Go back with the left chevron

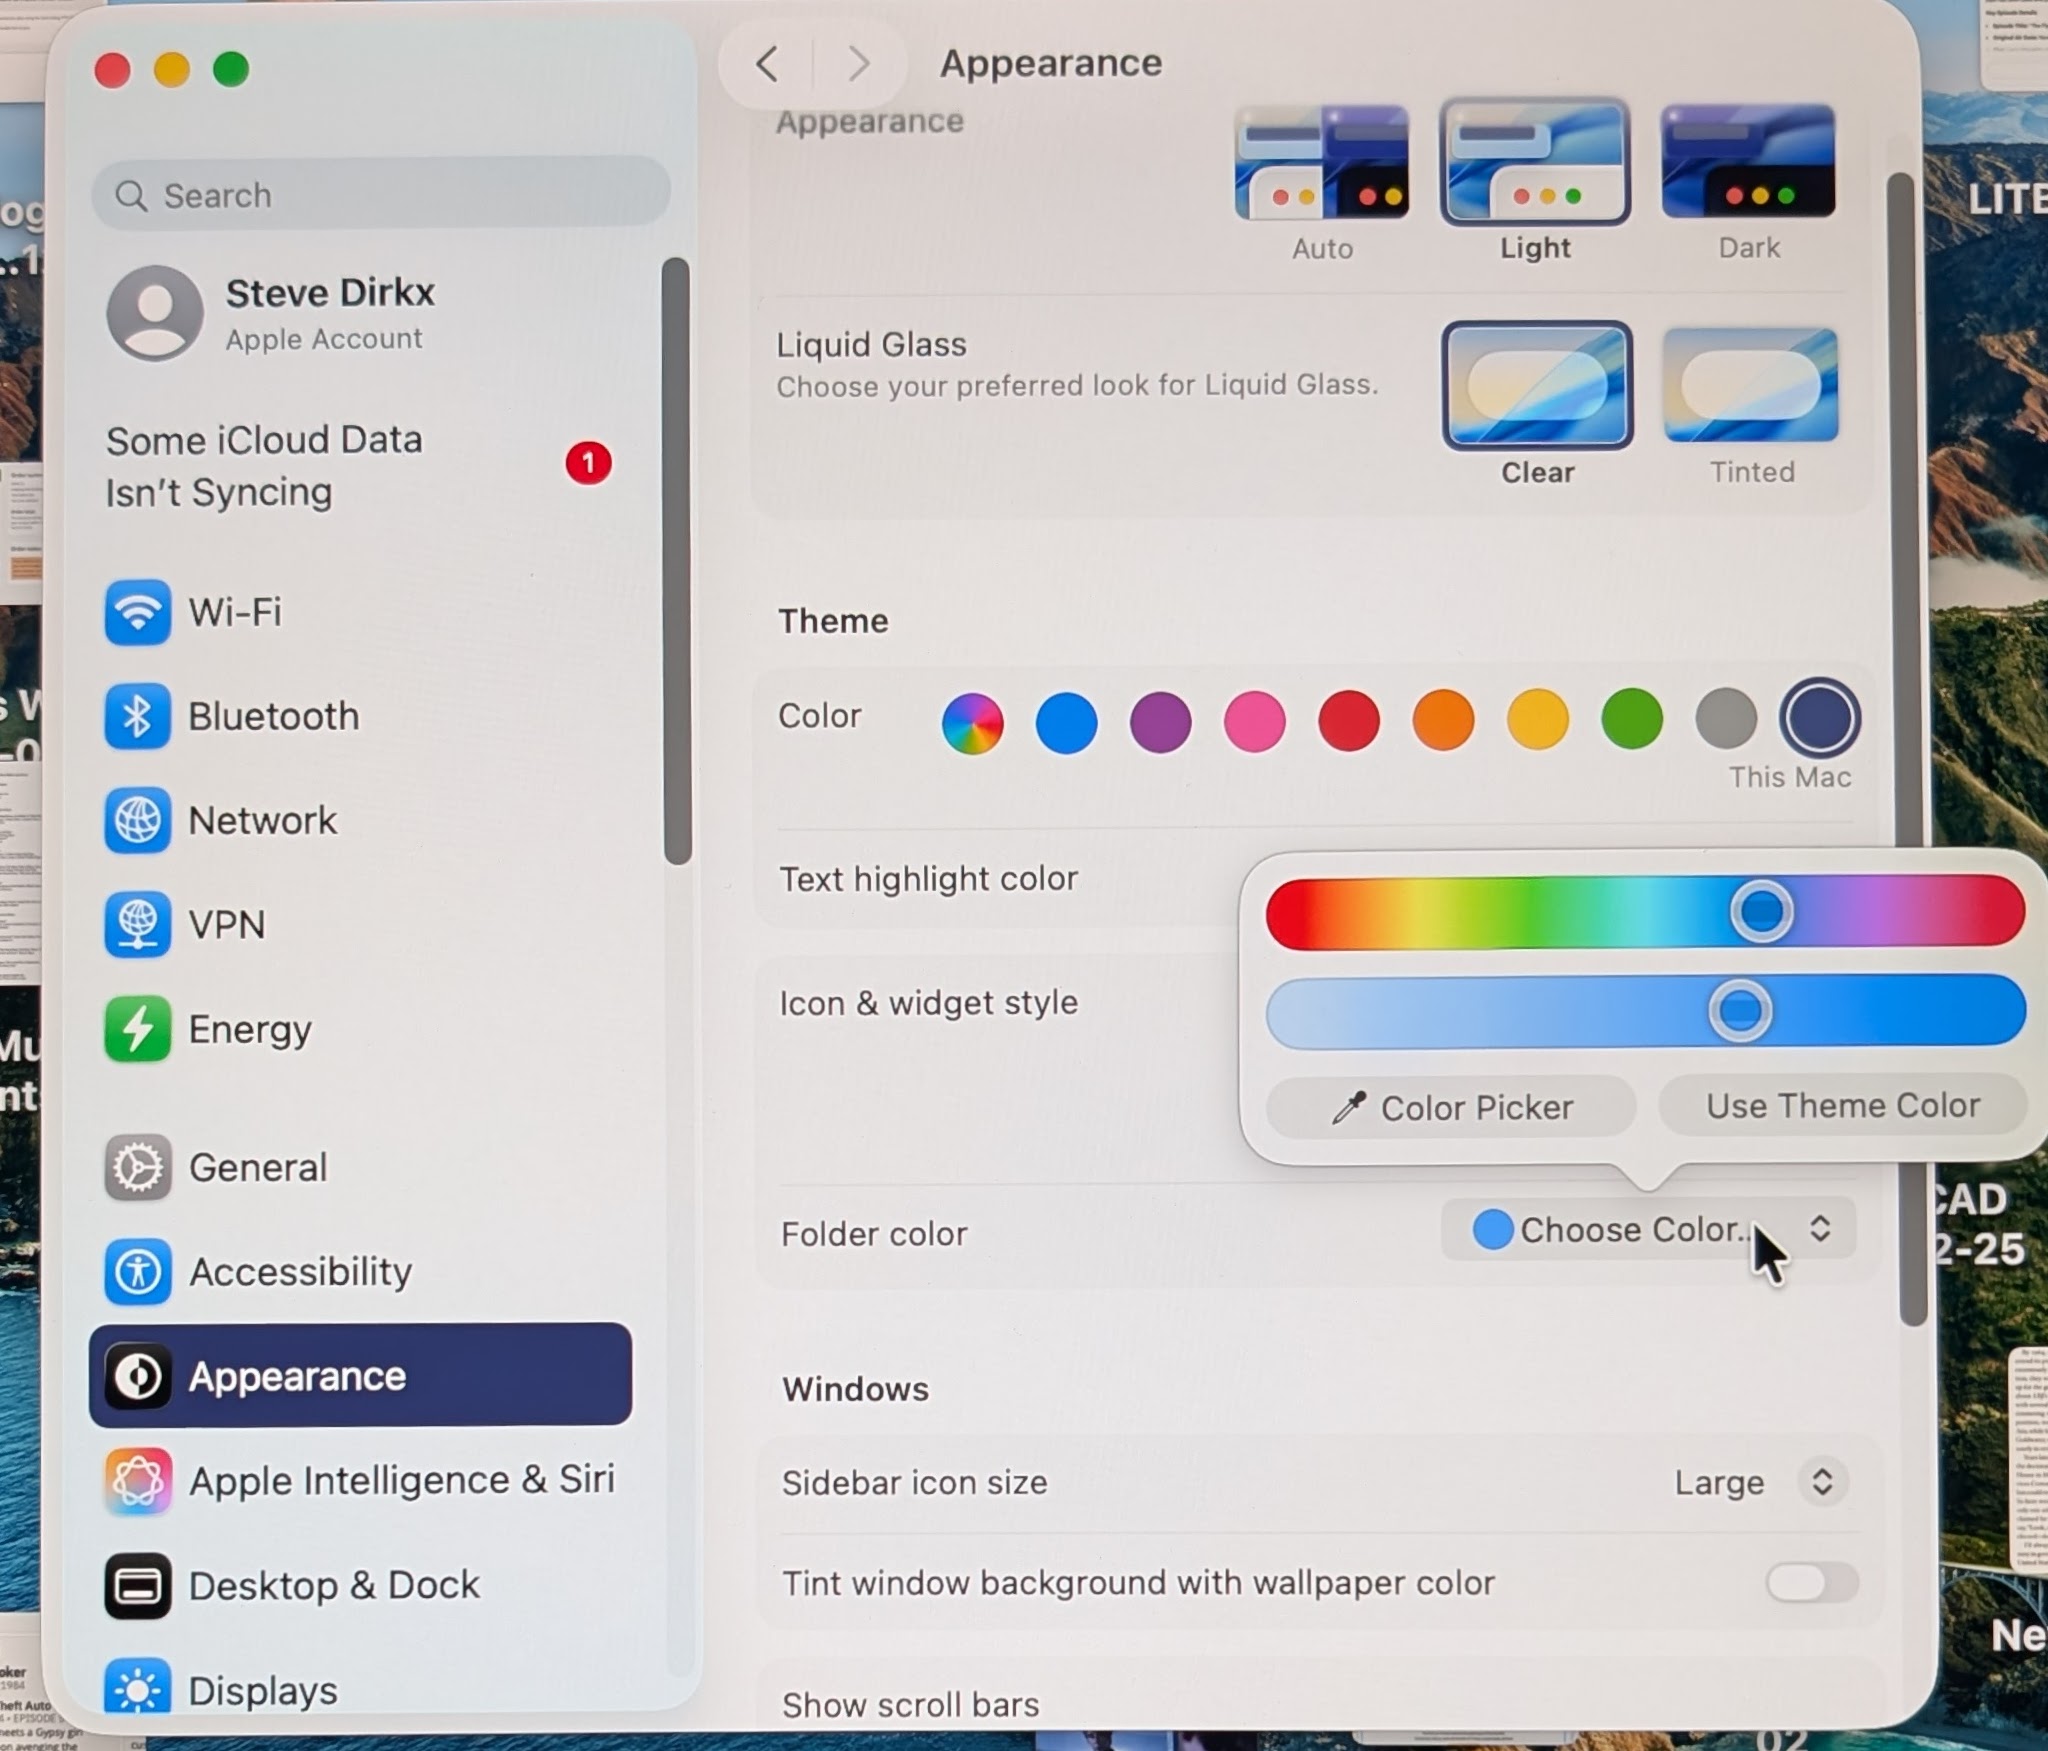(x=767, y=64)
